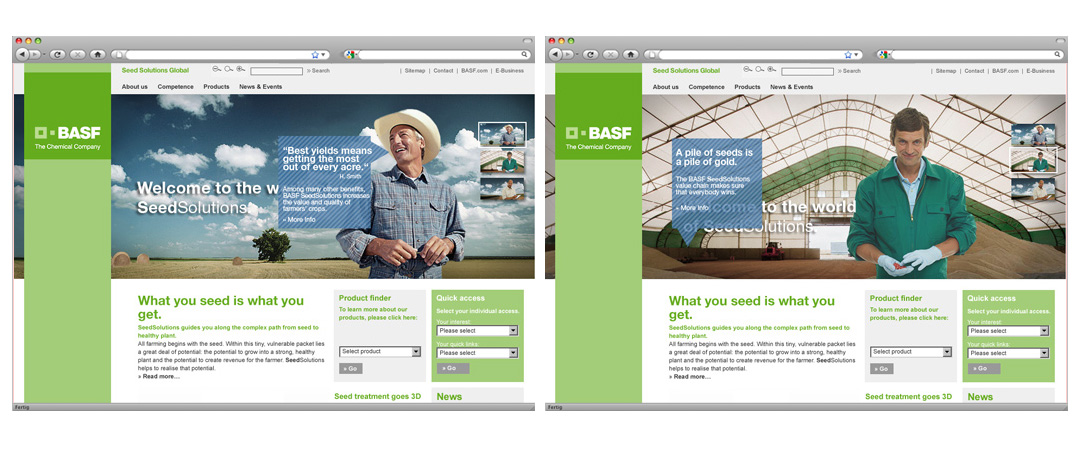Open Seed treatment goes 3D in left window
Screen dimensions: 1080x468
(x=377, y=396)
